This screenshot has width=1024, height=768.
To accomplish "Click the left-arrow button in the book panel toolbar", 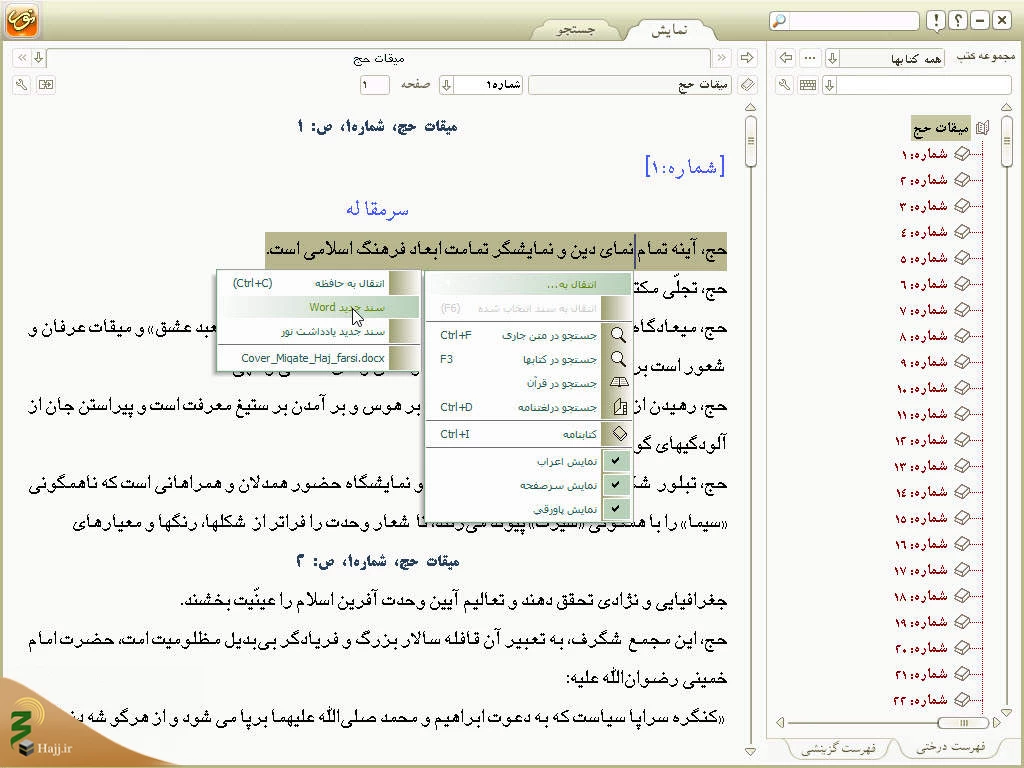I will point(786,58).
